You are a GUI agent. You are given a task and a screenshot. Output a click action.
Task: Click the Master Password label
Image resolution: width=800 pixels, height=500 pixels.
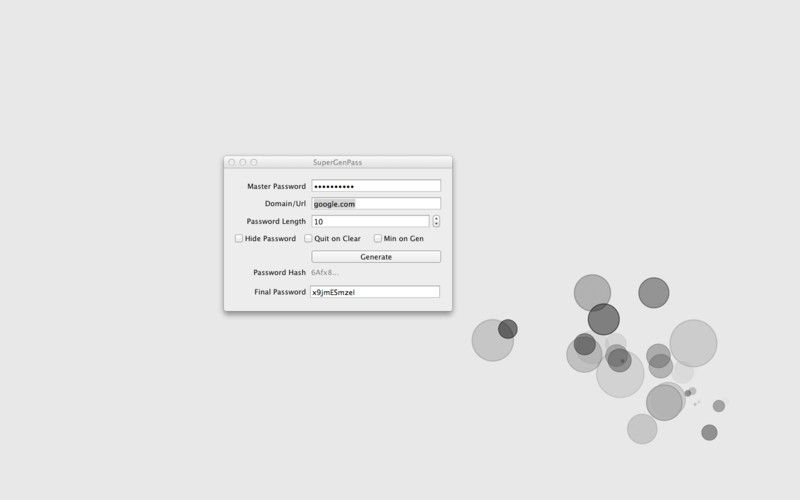coord(277,186)
